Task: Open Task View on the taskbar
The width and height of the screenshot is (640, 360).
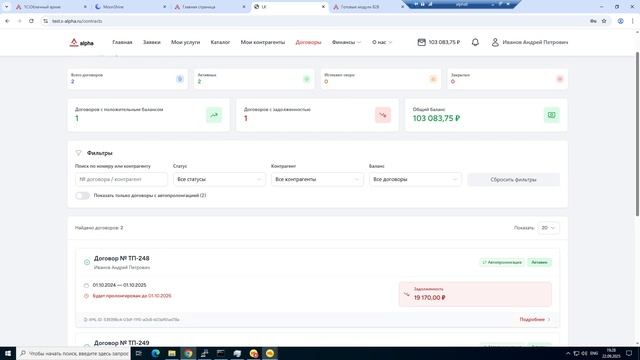Action: coord(139,353)
